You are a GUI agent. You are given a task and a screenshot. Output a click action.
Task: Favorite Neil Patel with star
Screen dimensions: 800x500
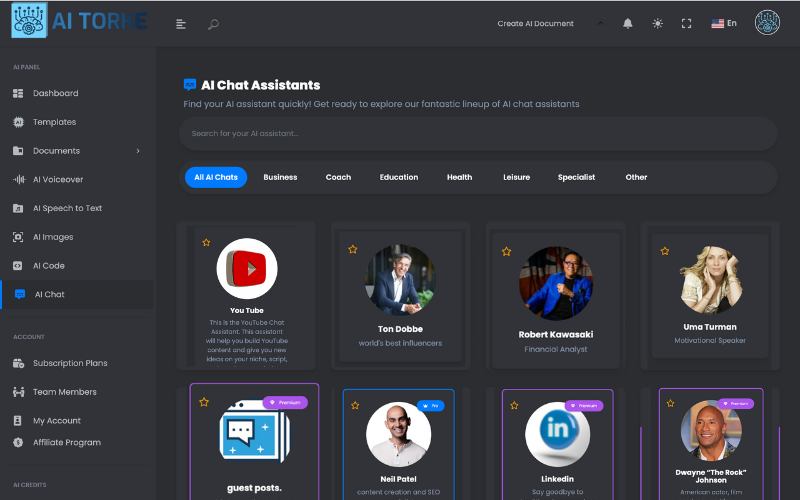355,406
